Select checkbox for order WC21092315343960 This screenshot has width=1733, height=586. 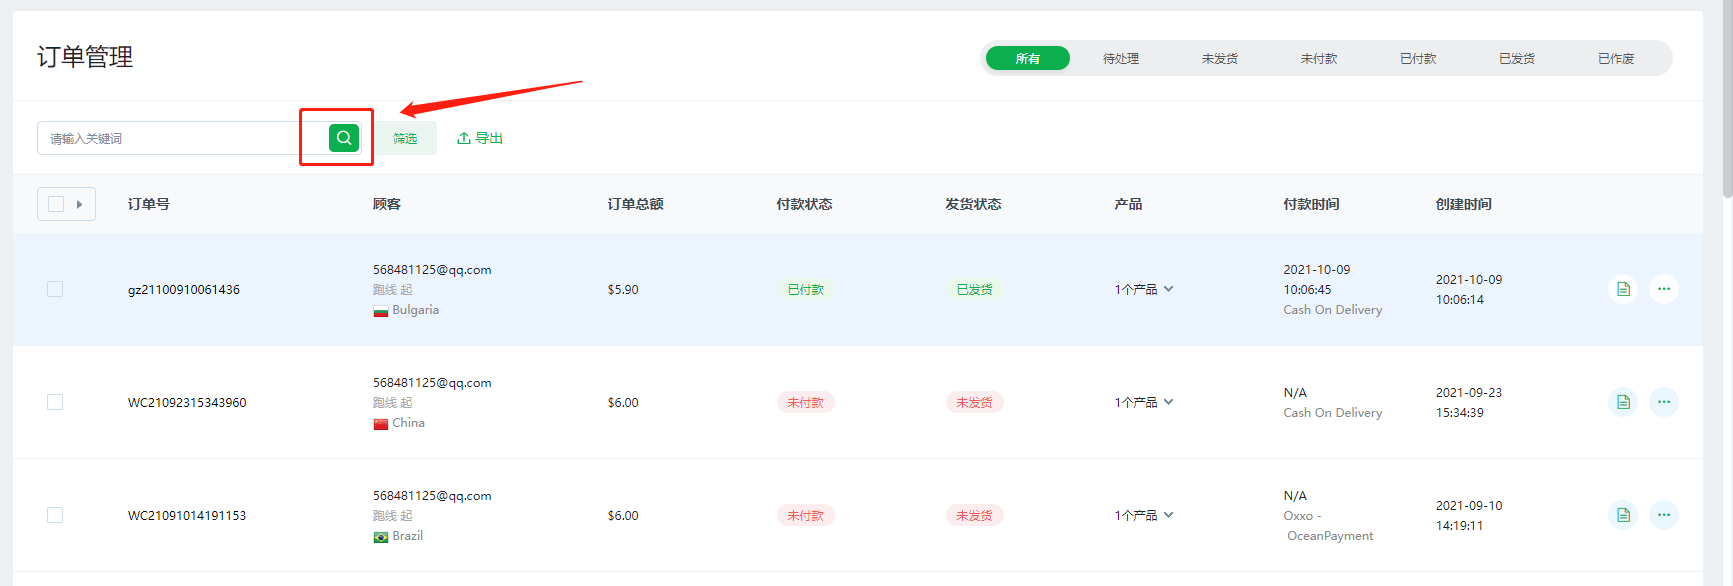click(x=55, y=402)
